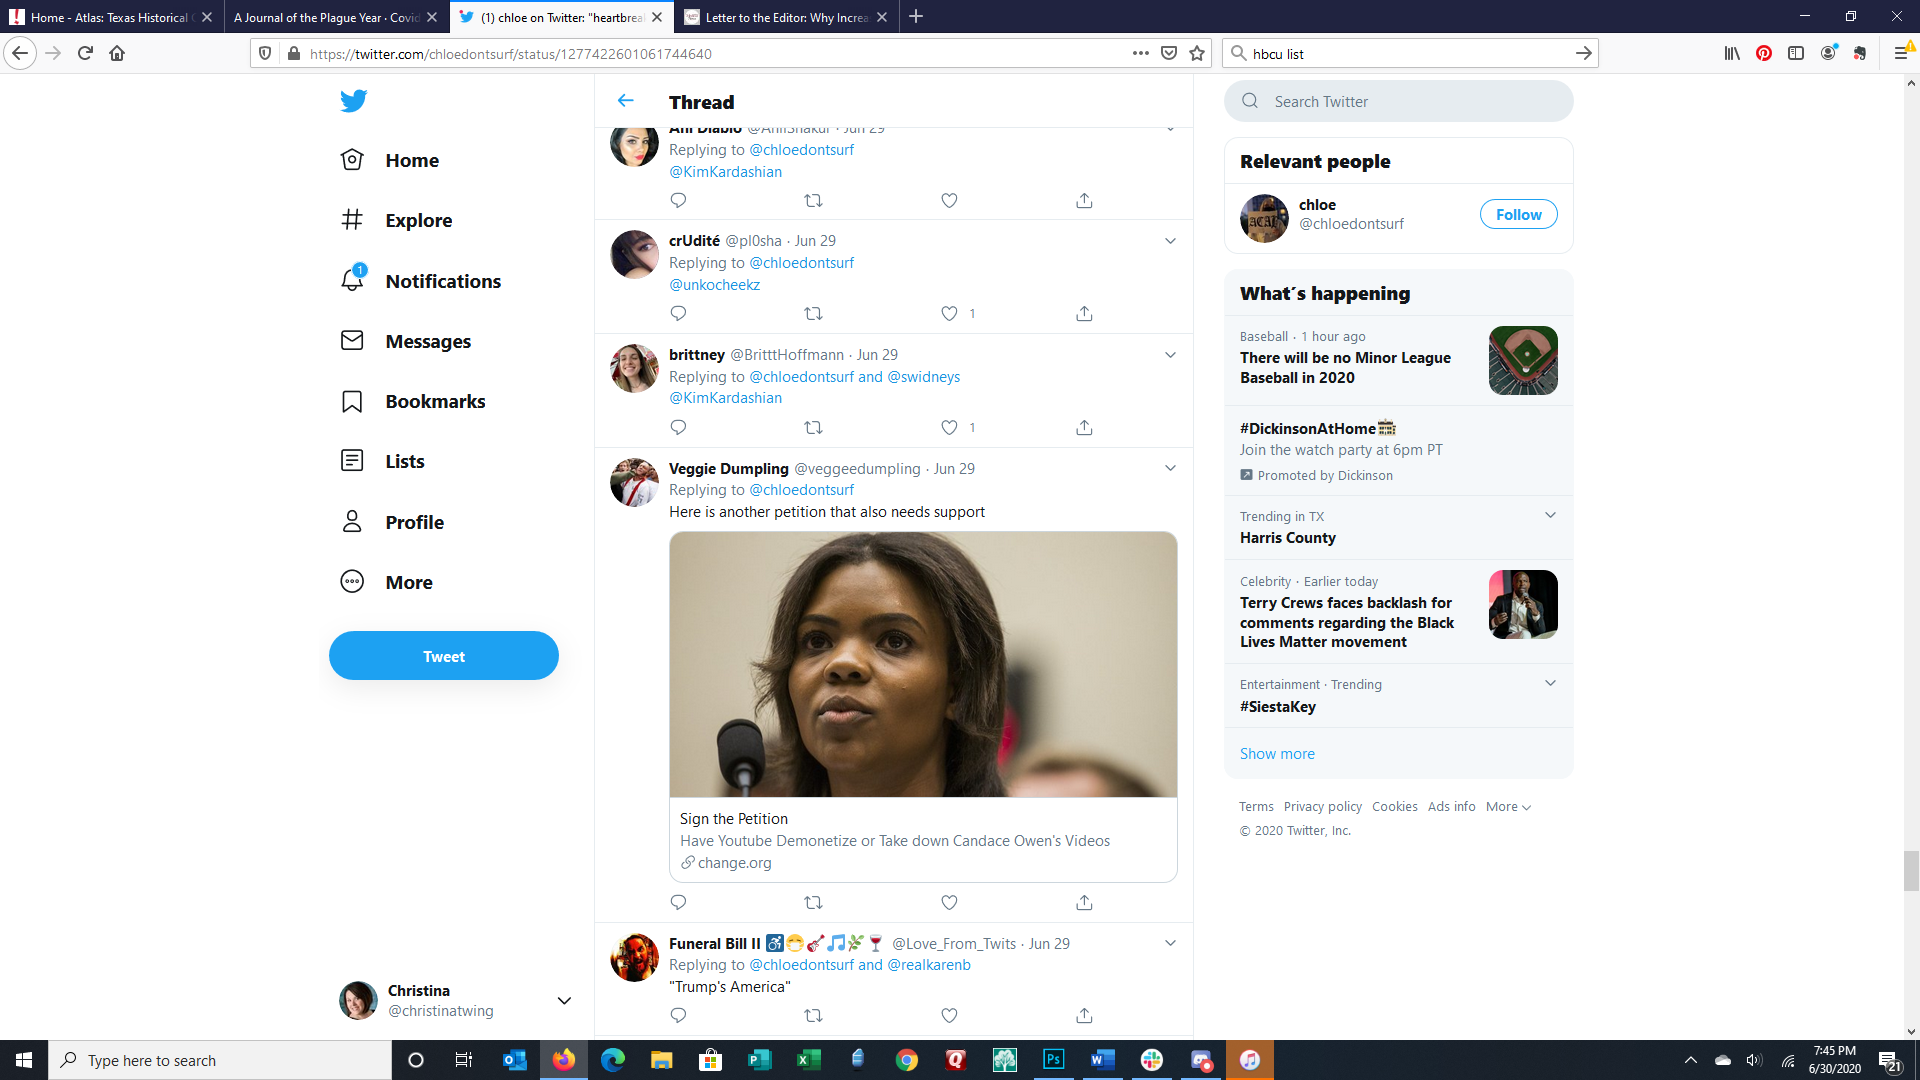Expand options on Veggie Dumpling's tweet
Viewport: 1920px width, 1080px height.
[x=1170, y=468]
